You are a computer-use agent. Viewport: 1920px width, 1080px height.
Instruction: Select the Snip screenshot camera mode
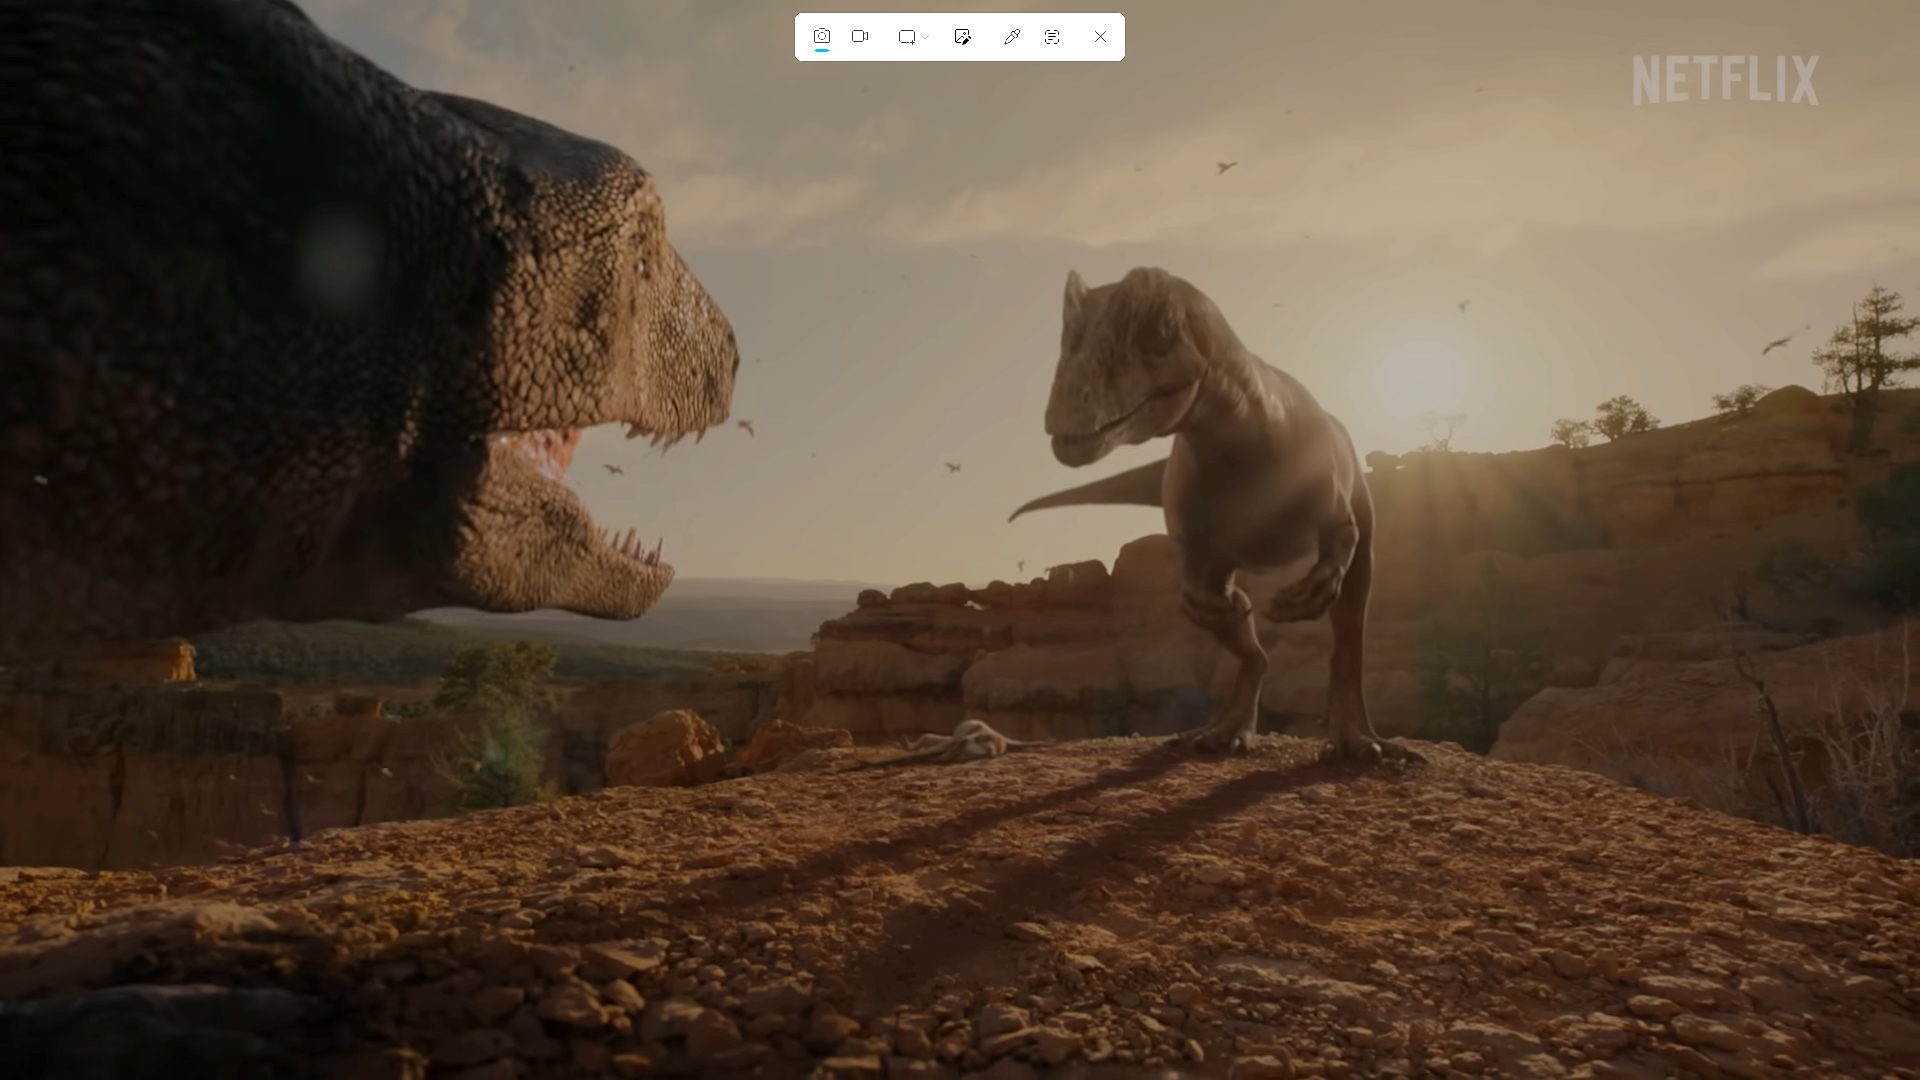tap(821, 36)
